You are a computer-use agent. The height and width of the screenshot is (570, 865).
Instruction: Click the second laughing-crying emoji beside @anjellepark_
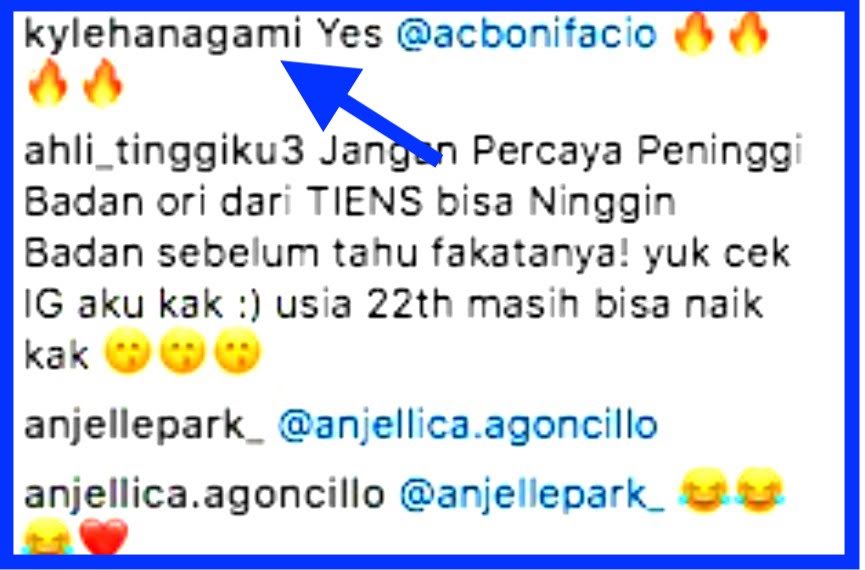[x=759, y=490]
